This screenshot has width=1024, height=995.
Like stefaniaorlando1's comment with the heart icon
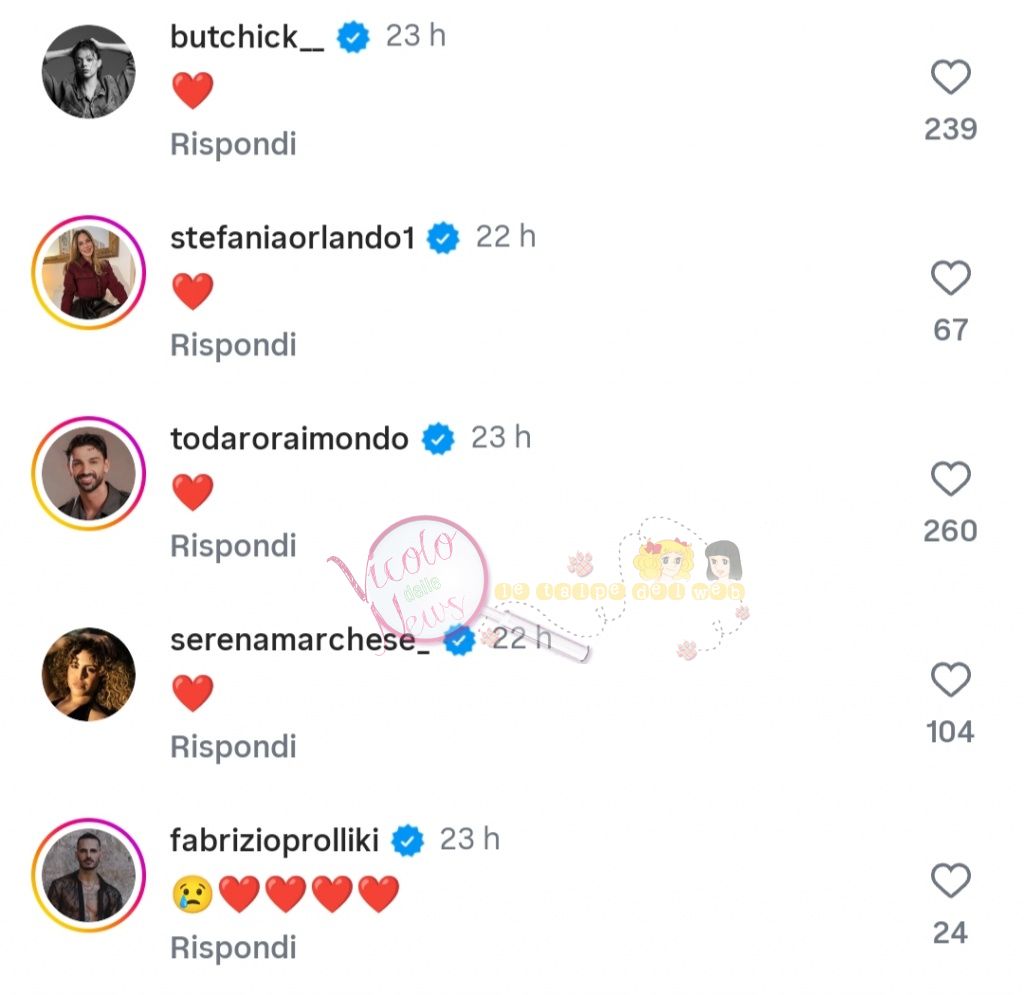point(950,278)
